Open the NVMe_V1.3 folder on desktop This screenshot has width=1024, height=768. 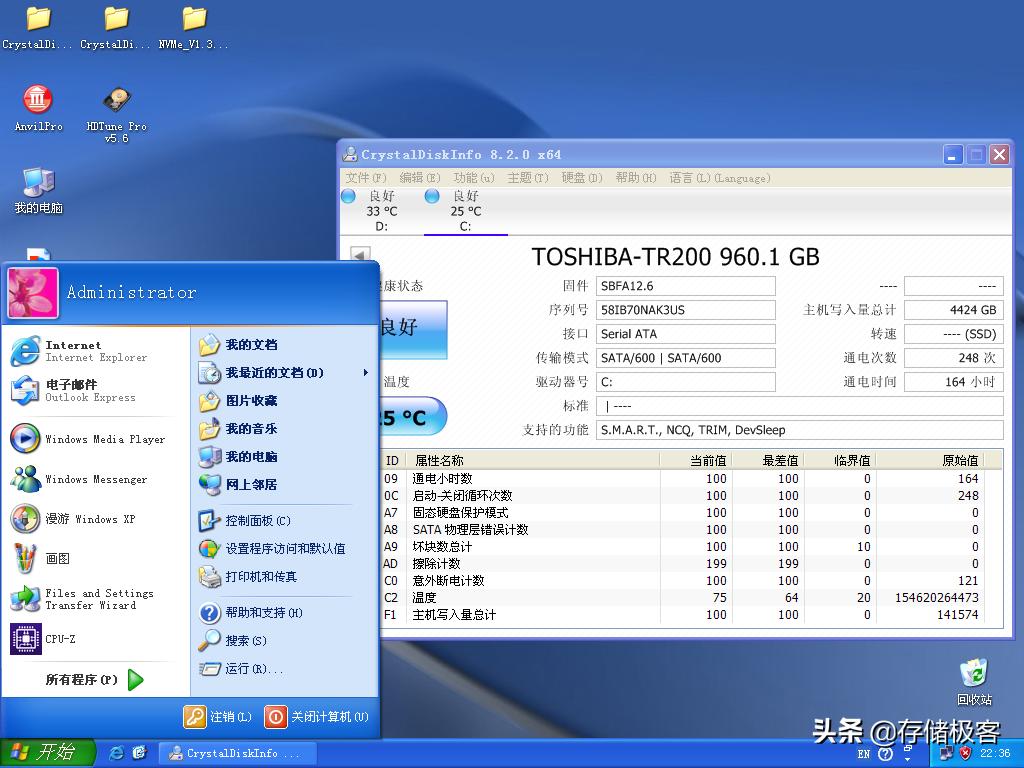[193, 28]
